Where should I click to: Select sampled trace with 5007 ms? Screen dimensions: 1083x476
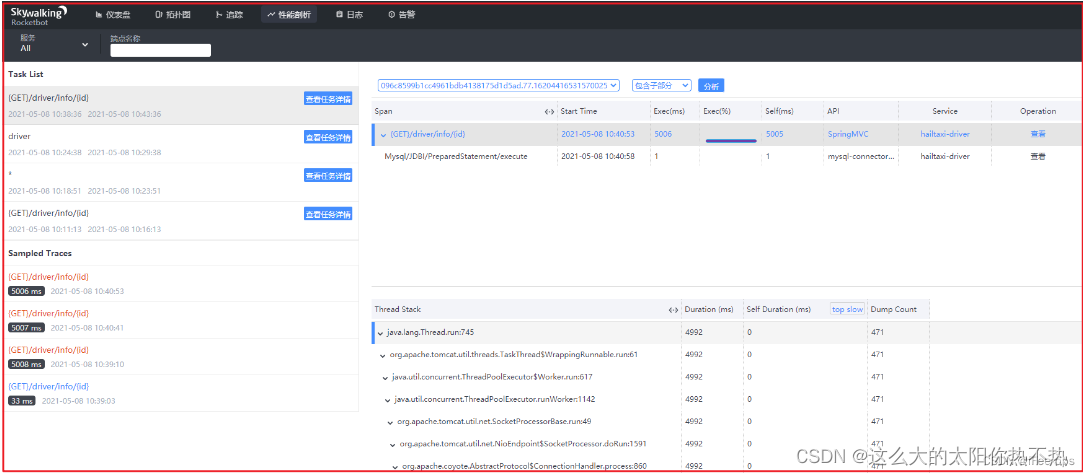click(181, 320)
